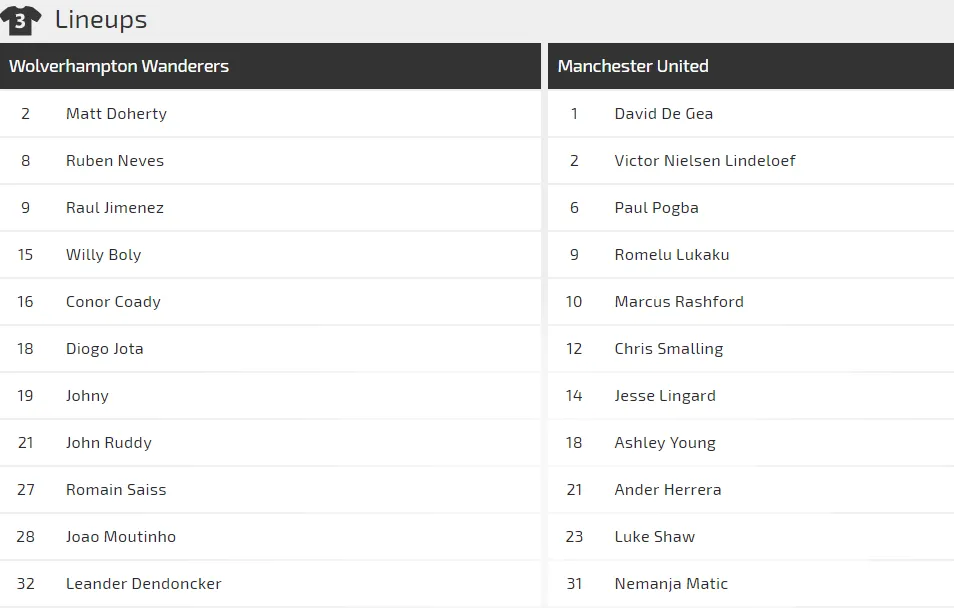Click on Ruben Neves
Image resolution: width=954 pixels, height=608 pixels.
tap(115, 161)
